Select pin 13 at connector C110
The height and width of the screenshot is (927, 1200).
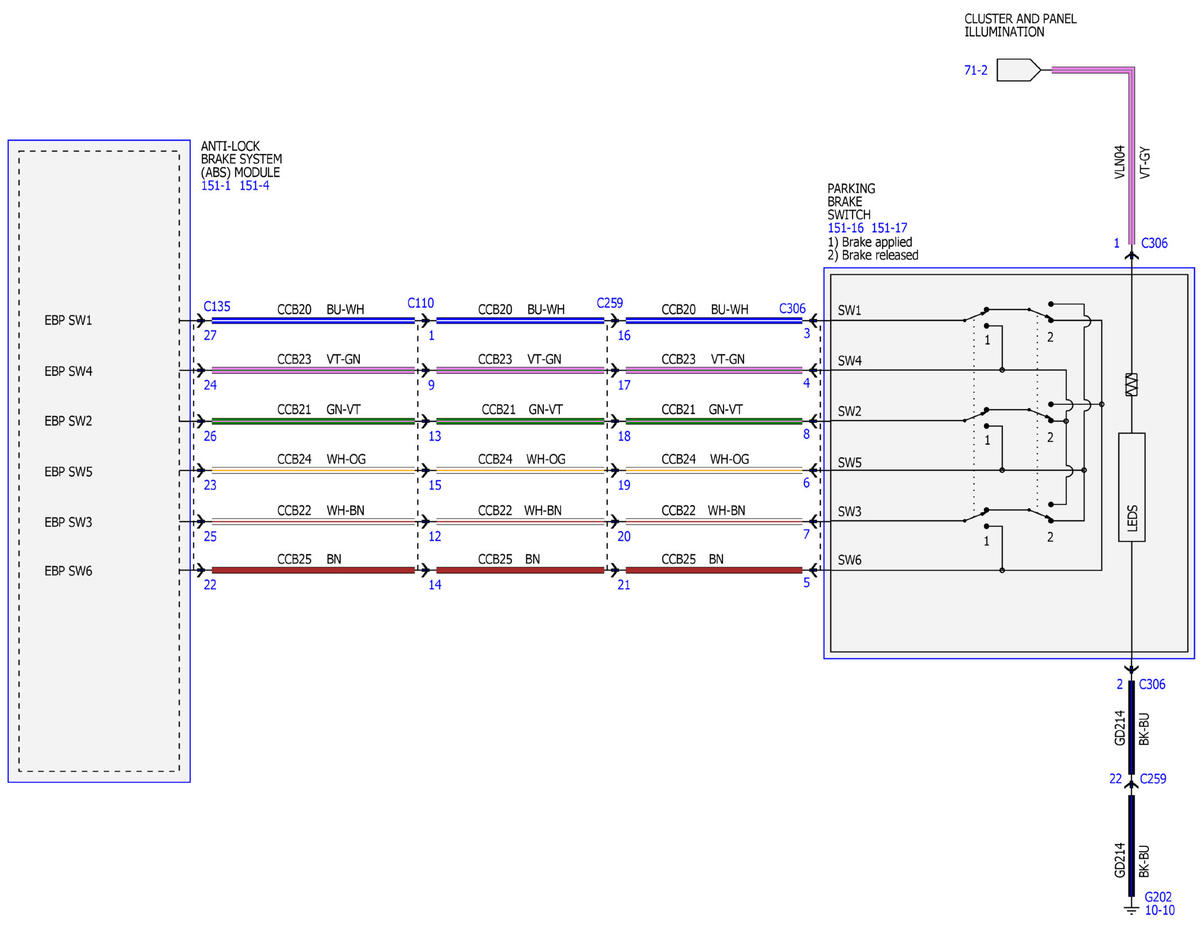coord(434,435)
